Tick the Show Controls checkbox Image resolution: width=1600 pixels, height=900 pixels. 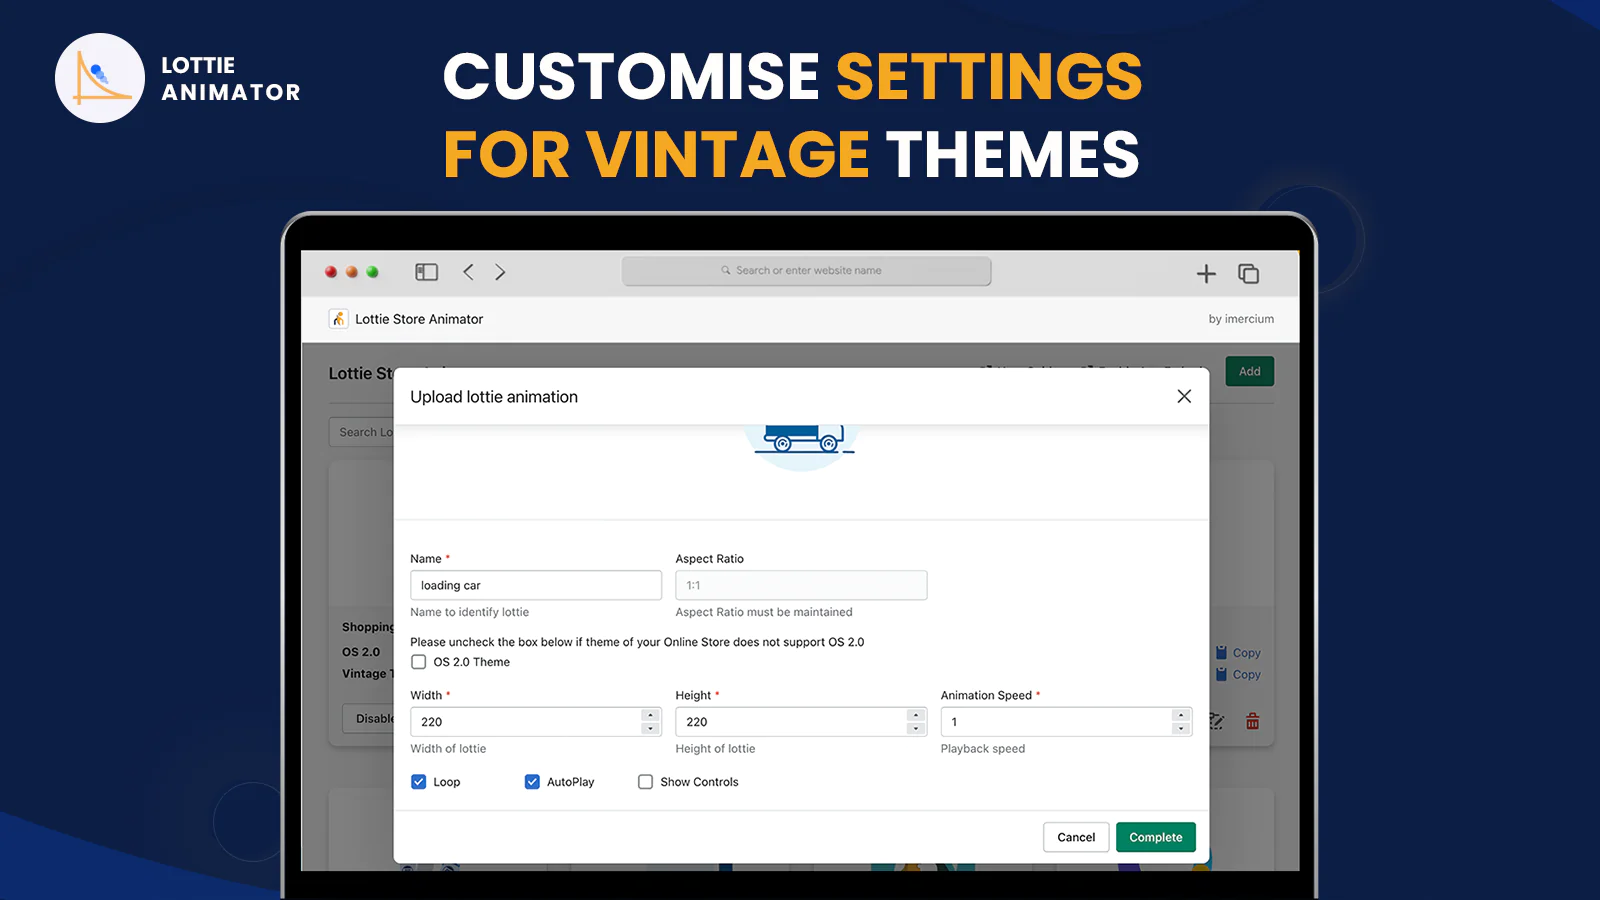(x=646, y=782)
